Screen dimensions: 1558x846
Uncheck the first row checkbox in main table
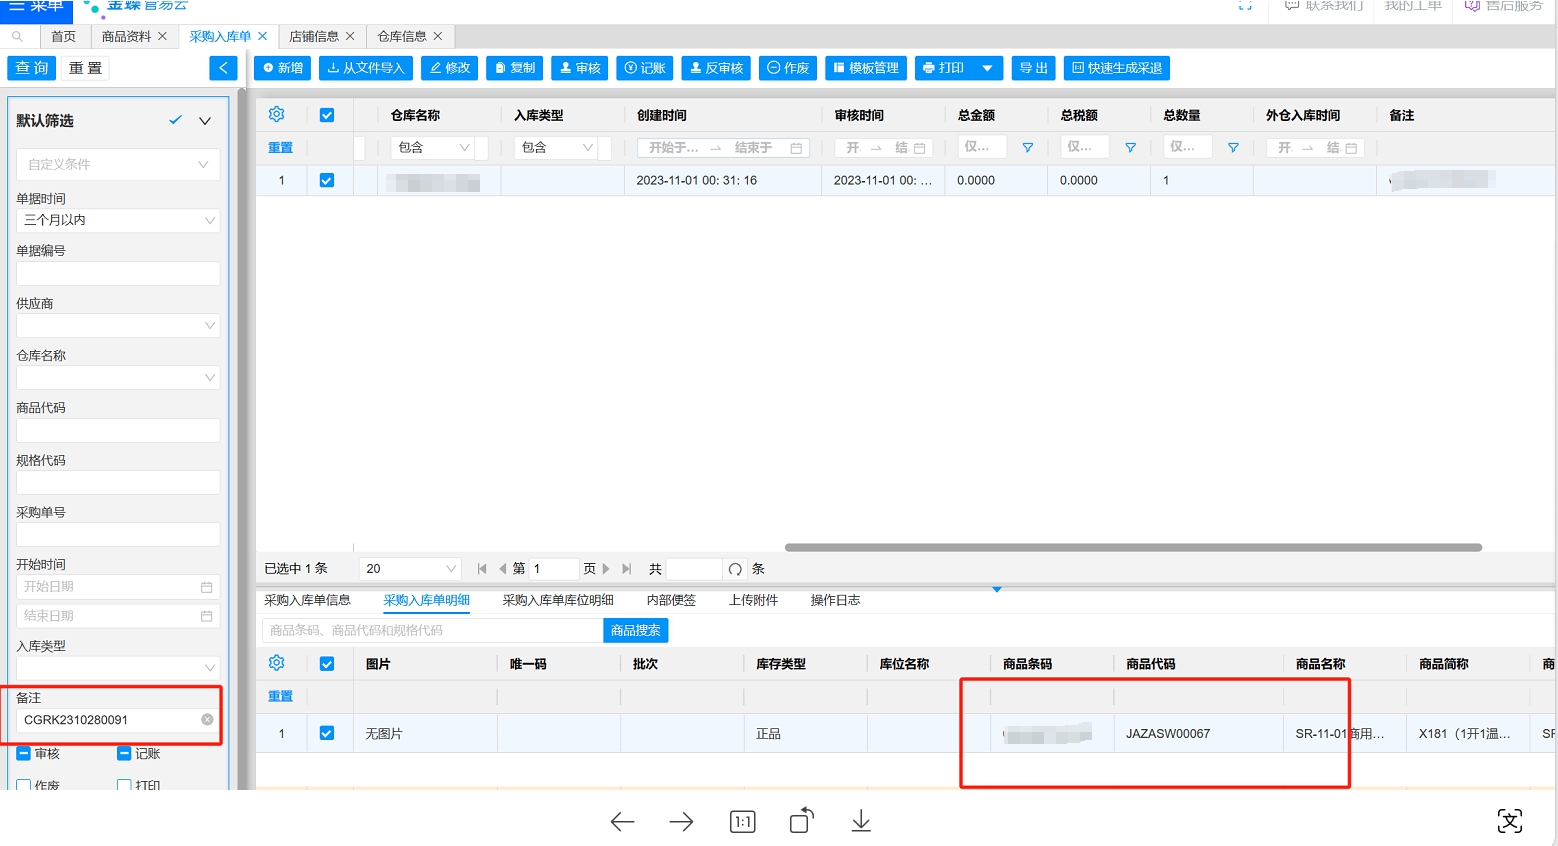[327, 181]
